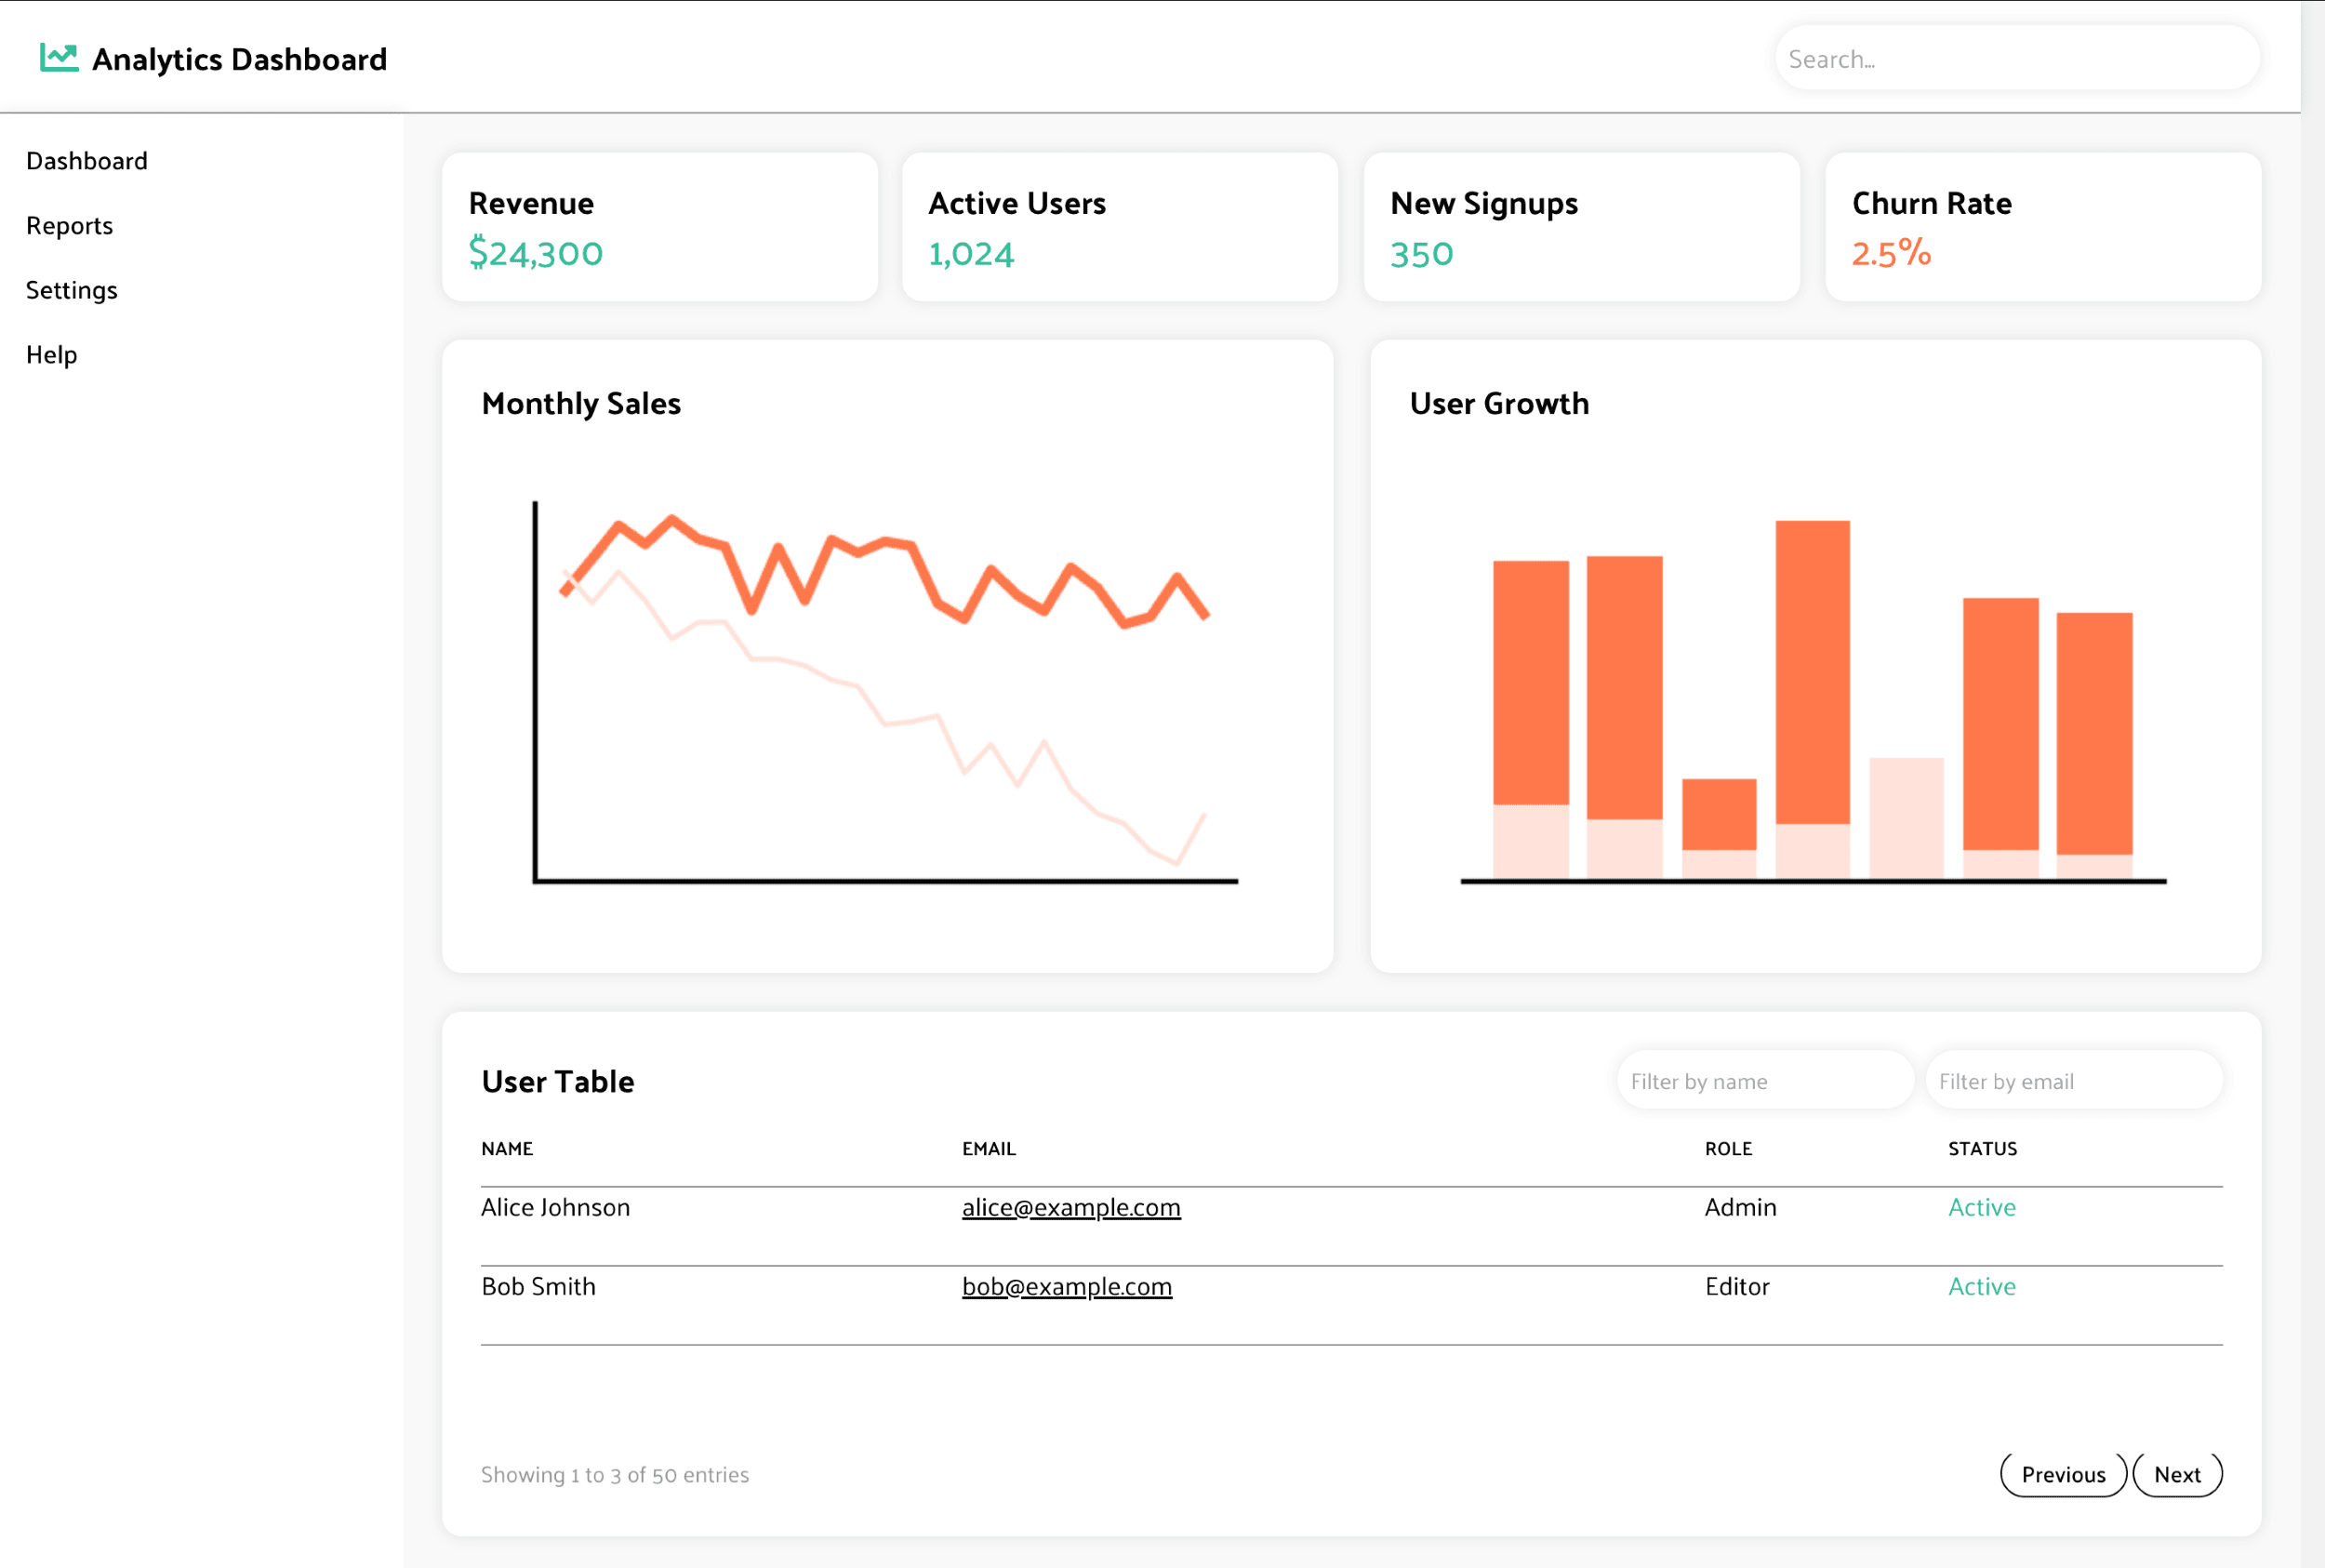Click the Churn Rate card
This screenshot has height=1568, width=2325.
pos(2042,227)
